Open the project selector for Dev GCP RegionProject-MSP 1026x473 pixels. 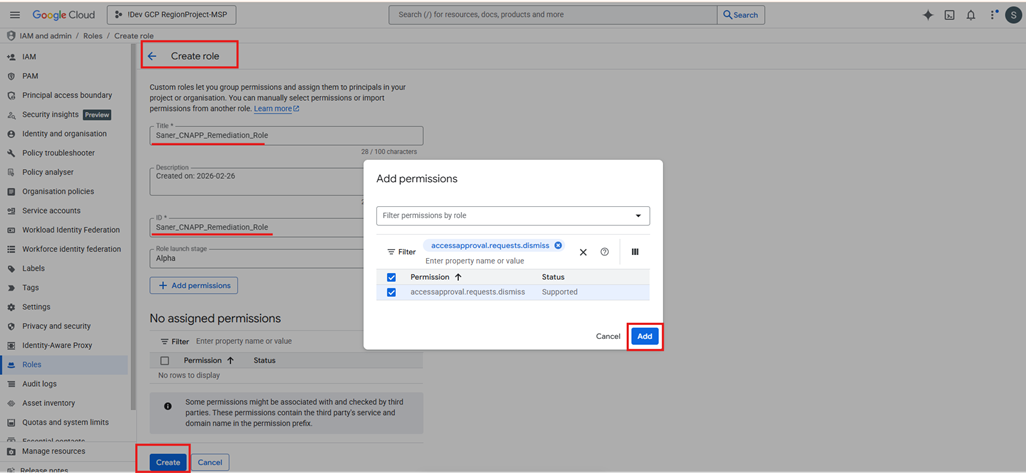pos(171,15)
